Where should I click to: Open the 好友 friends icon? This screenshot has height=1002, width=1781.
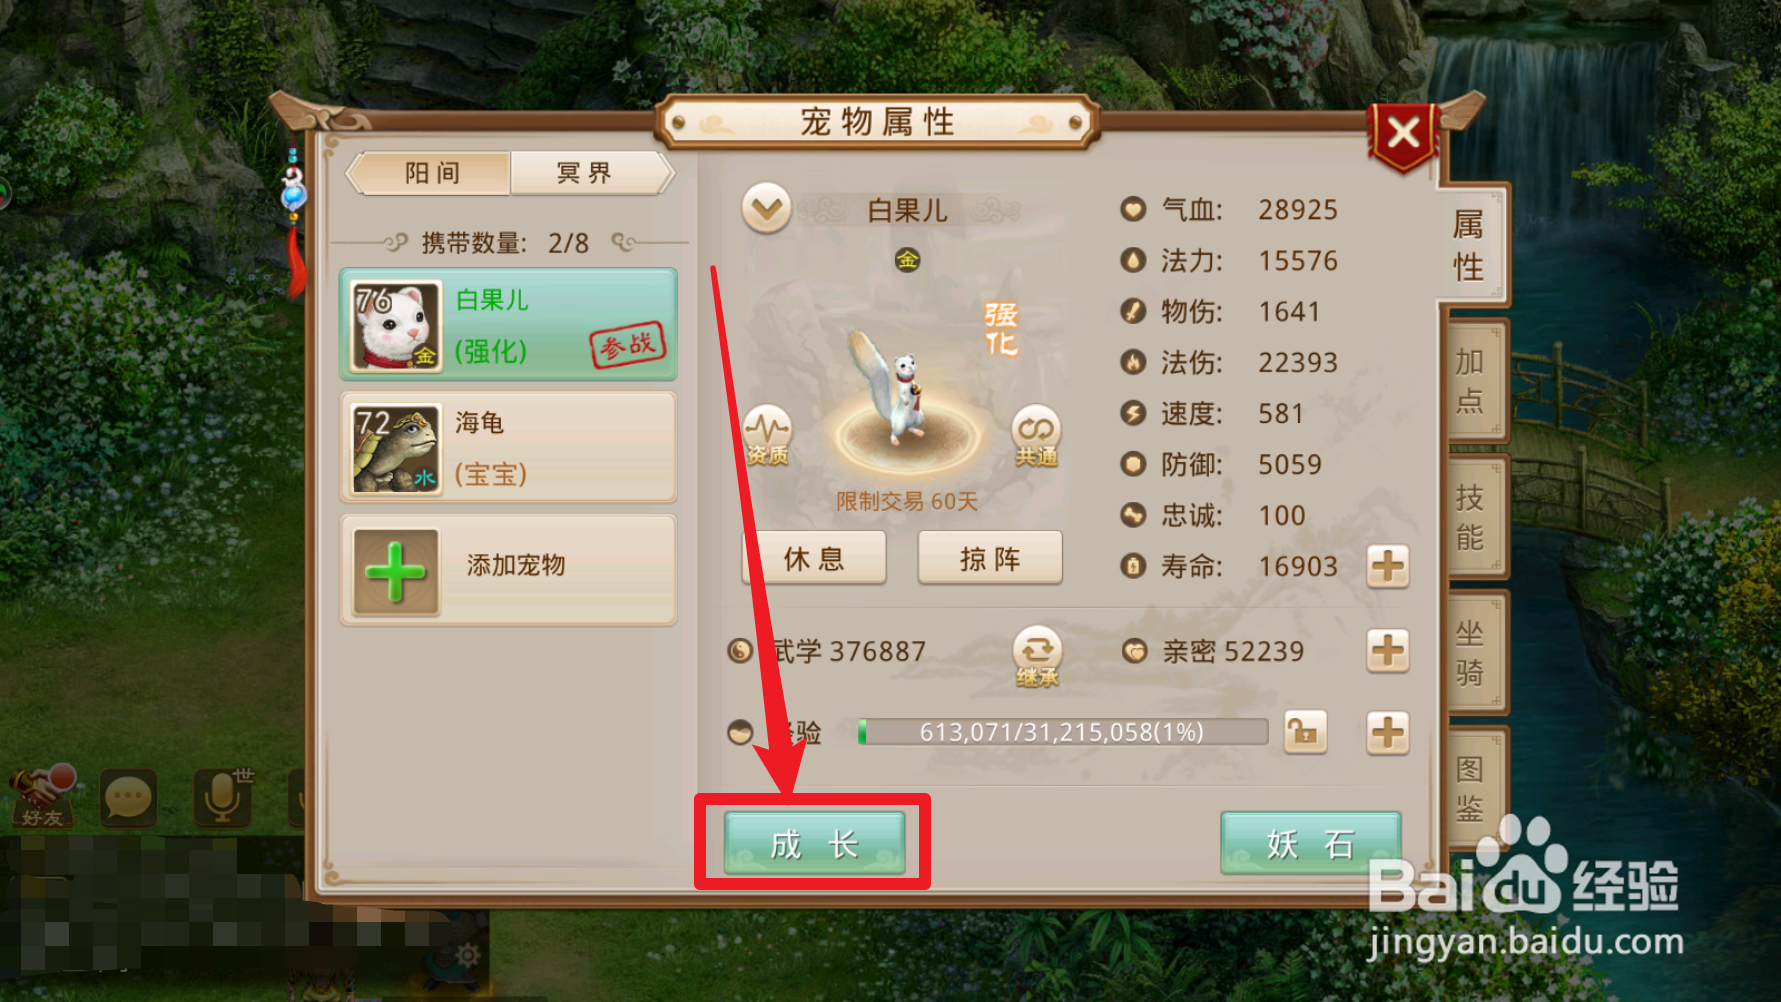[42, 797]
